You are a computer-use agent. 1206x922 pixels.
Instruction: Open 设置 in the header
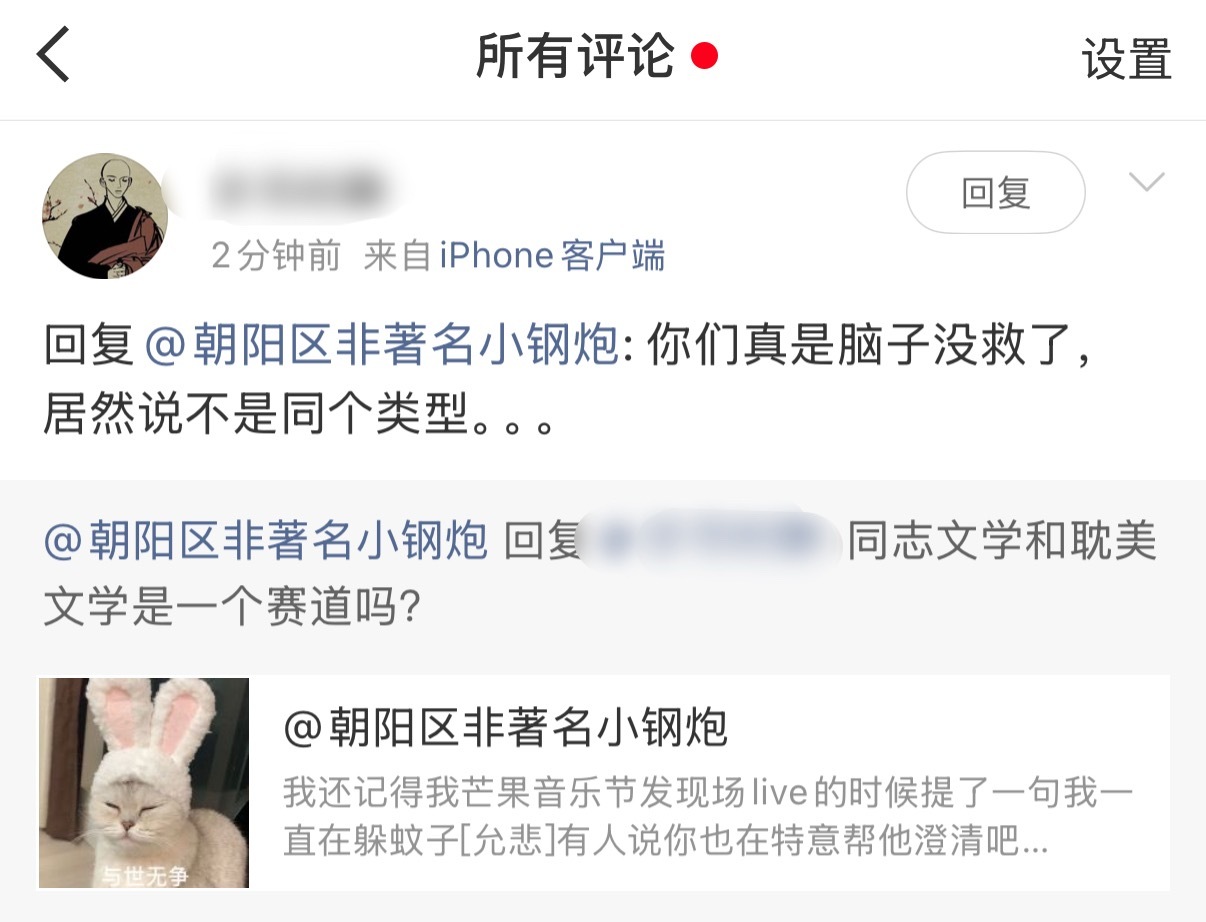click(1126, 58)
